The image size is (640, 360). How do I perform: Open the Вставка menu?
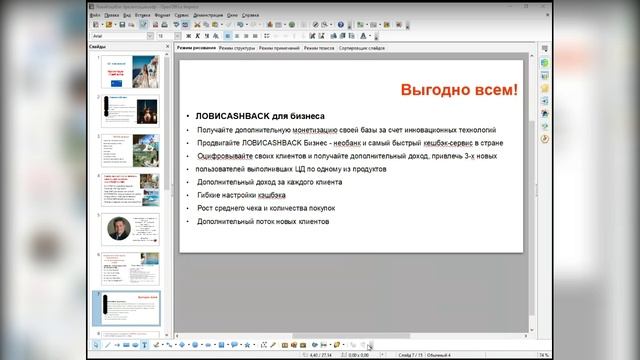[x=142, y=15]
